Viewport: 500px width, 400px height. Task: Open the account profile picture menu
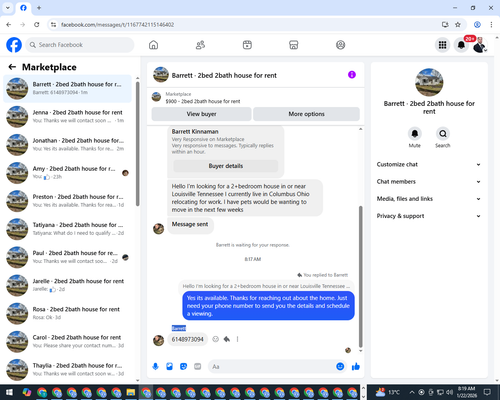pyautogui.click(x=480, y=45)
